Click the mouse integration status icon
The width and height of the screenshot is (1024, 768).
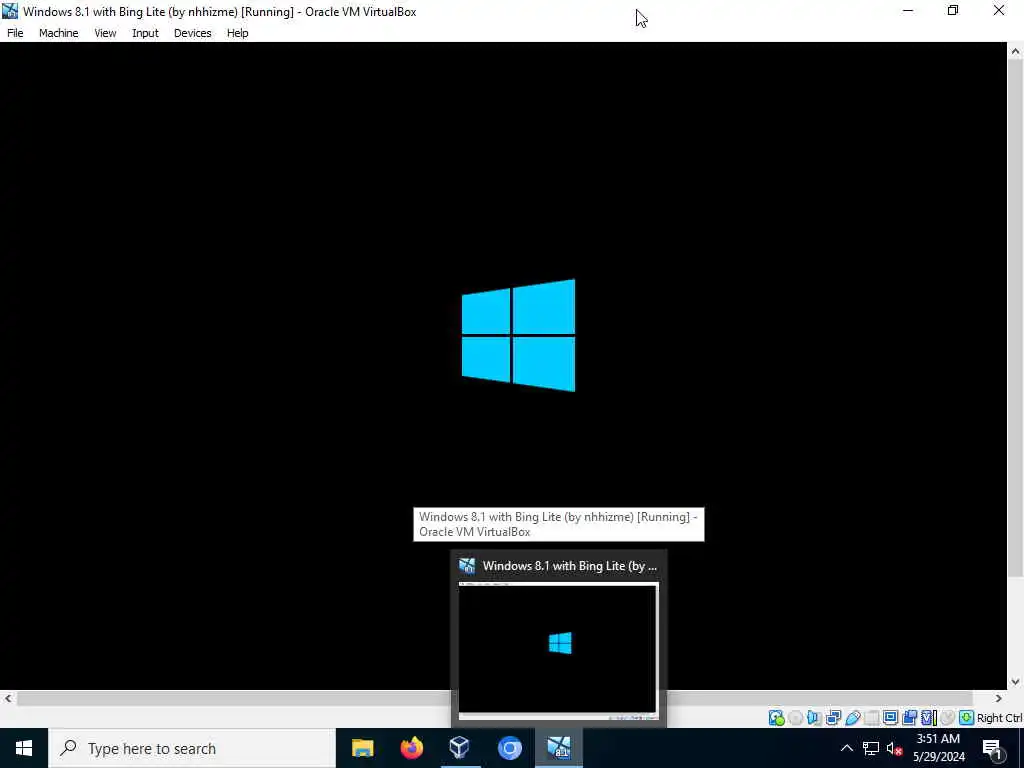click(947, 718)
